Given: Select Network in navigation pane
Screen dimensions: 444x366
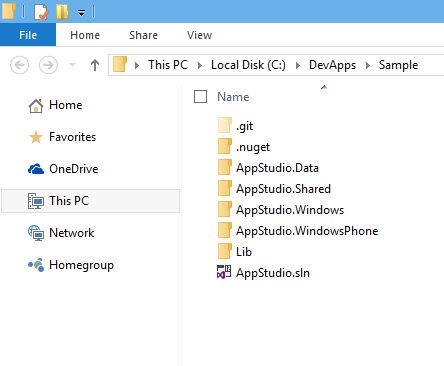Looking at the screenshot, I should pos(71,233).
